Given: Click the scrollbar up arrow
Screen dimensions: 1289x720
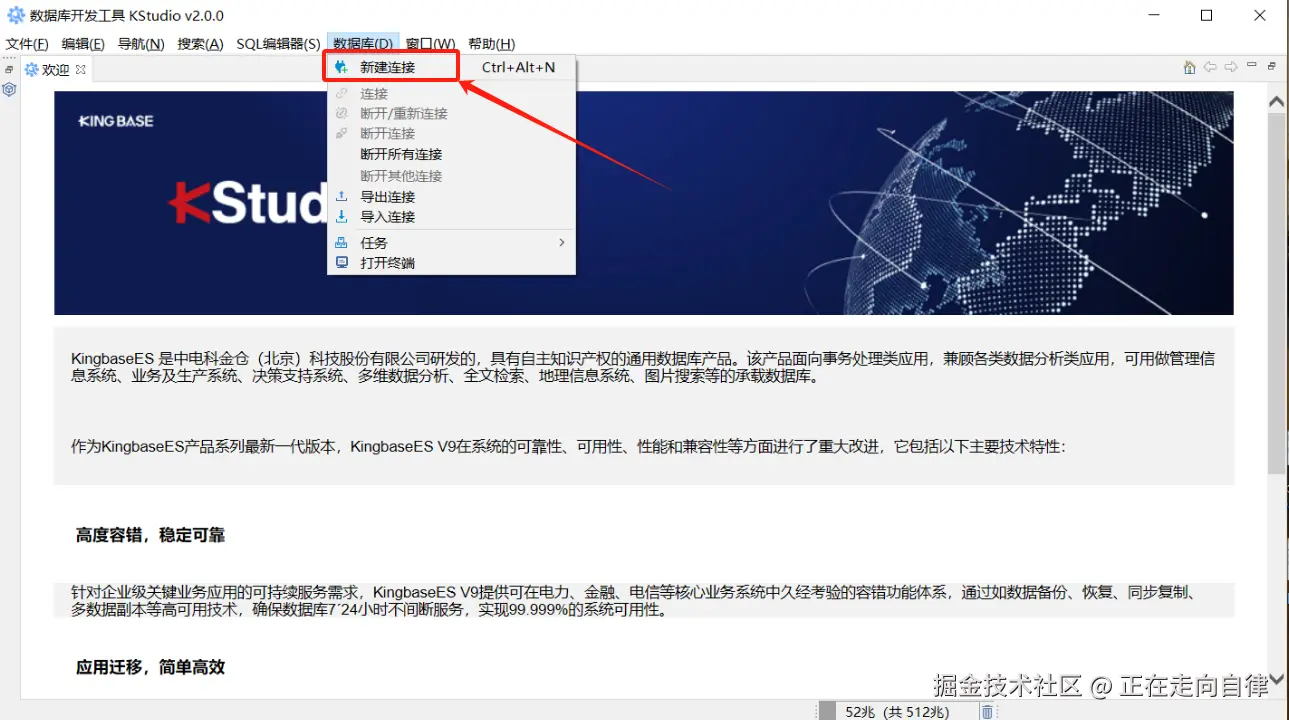Looking at the screenshot, I should click(1277, 101).
